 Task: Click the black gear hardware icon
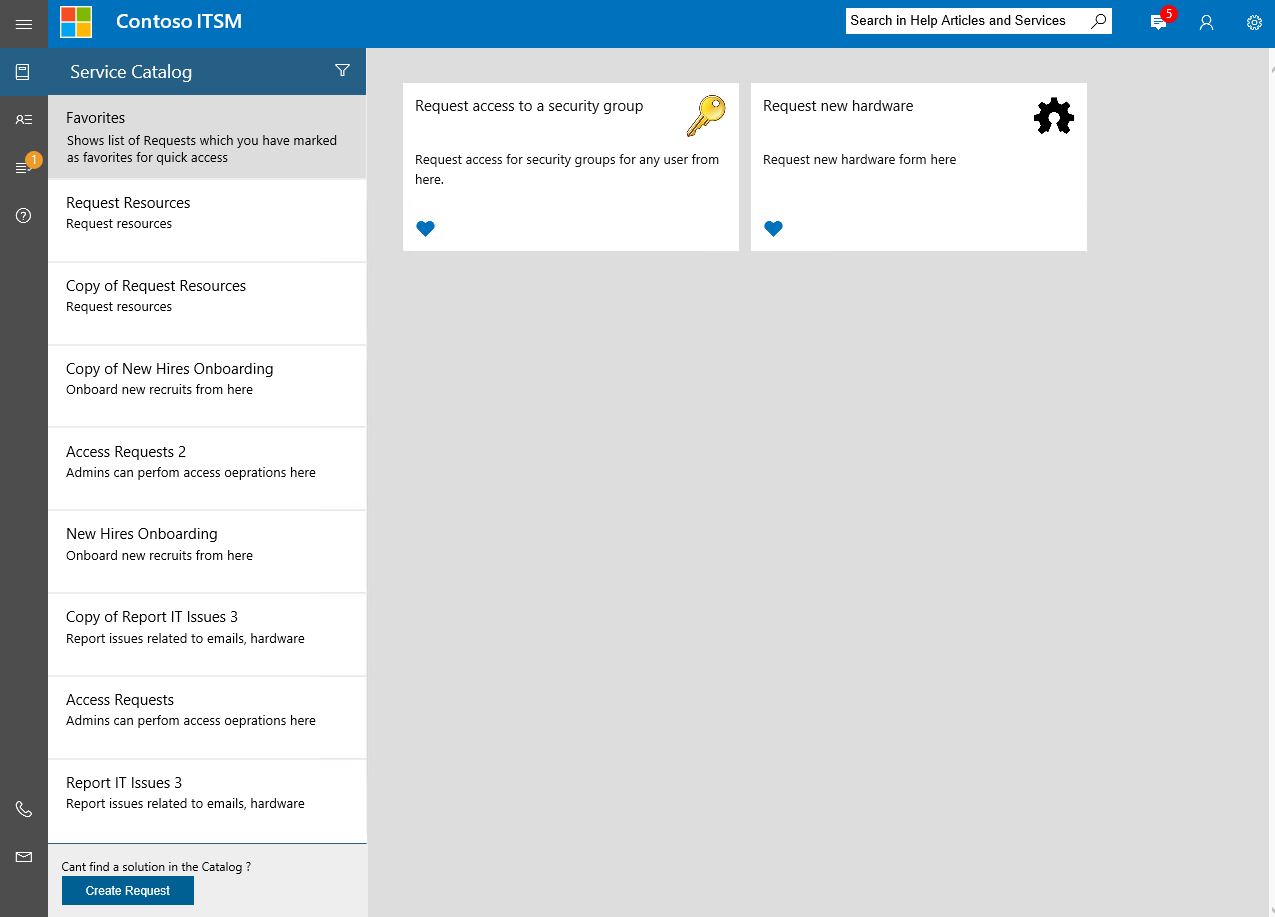click(1053, 117)
